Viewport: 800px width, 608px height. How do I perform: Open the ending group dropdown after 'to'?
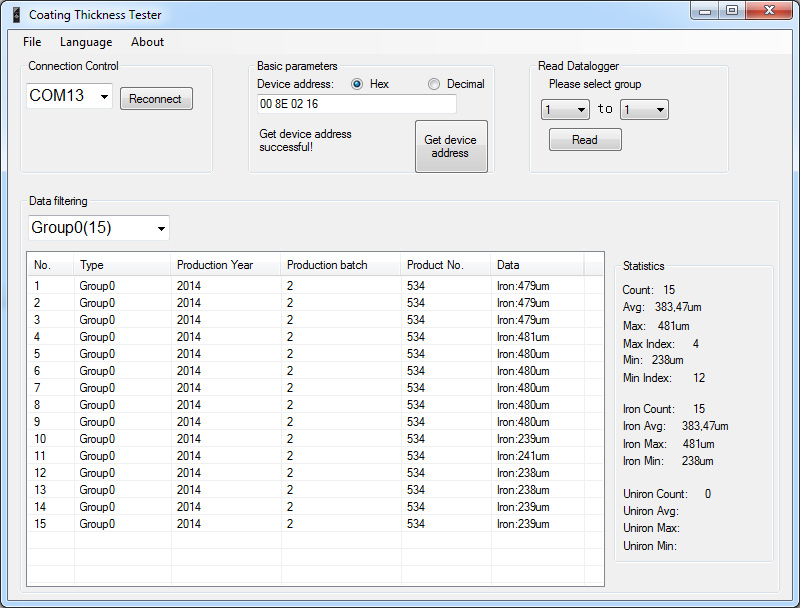[x=658, y=110]
